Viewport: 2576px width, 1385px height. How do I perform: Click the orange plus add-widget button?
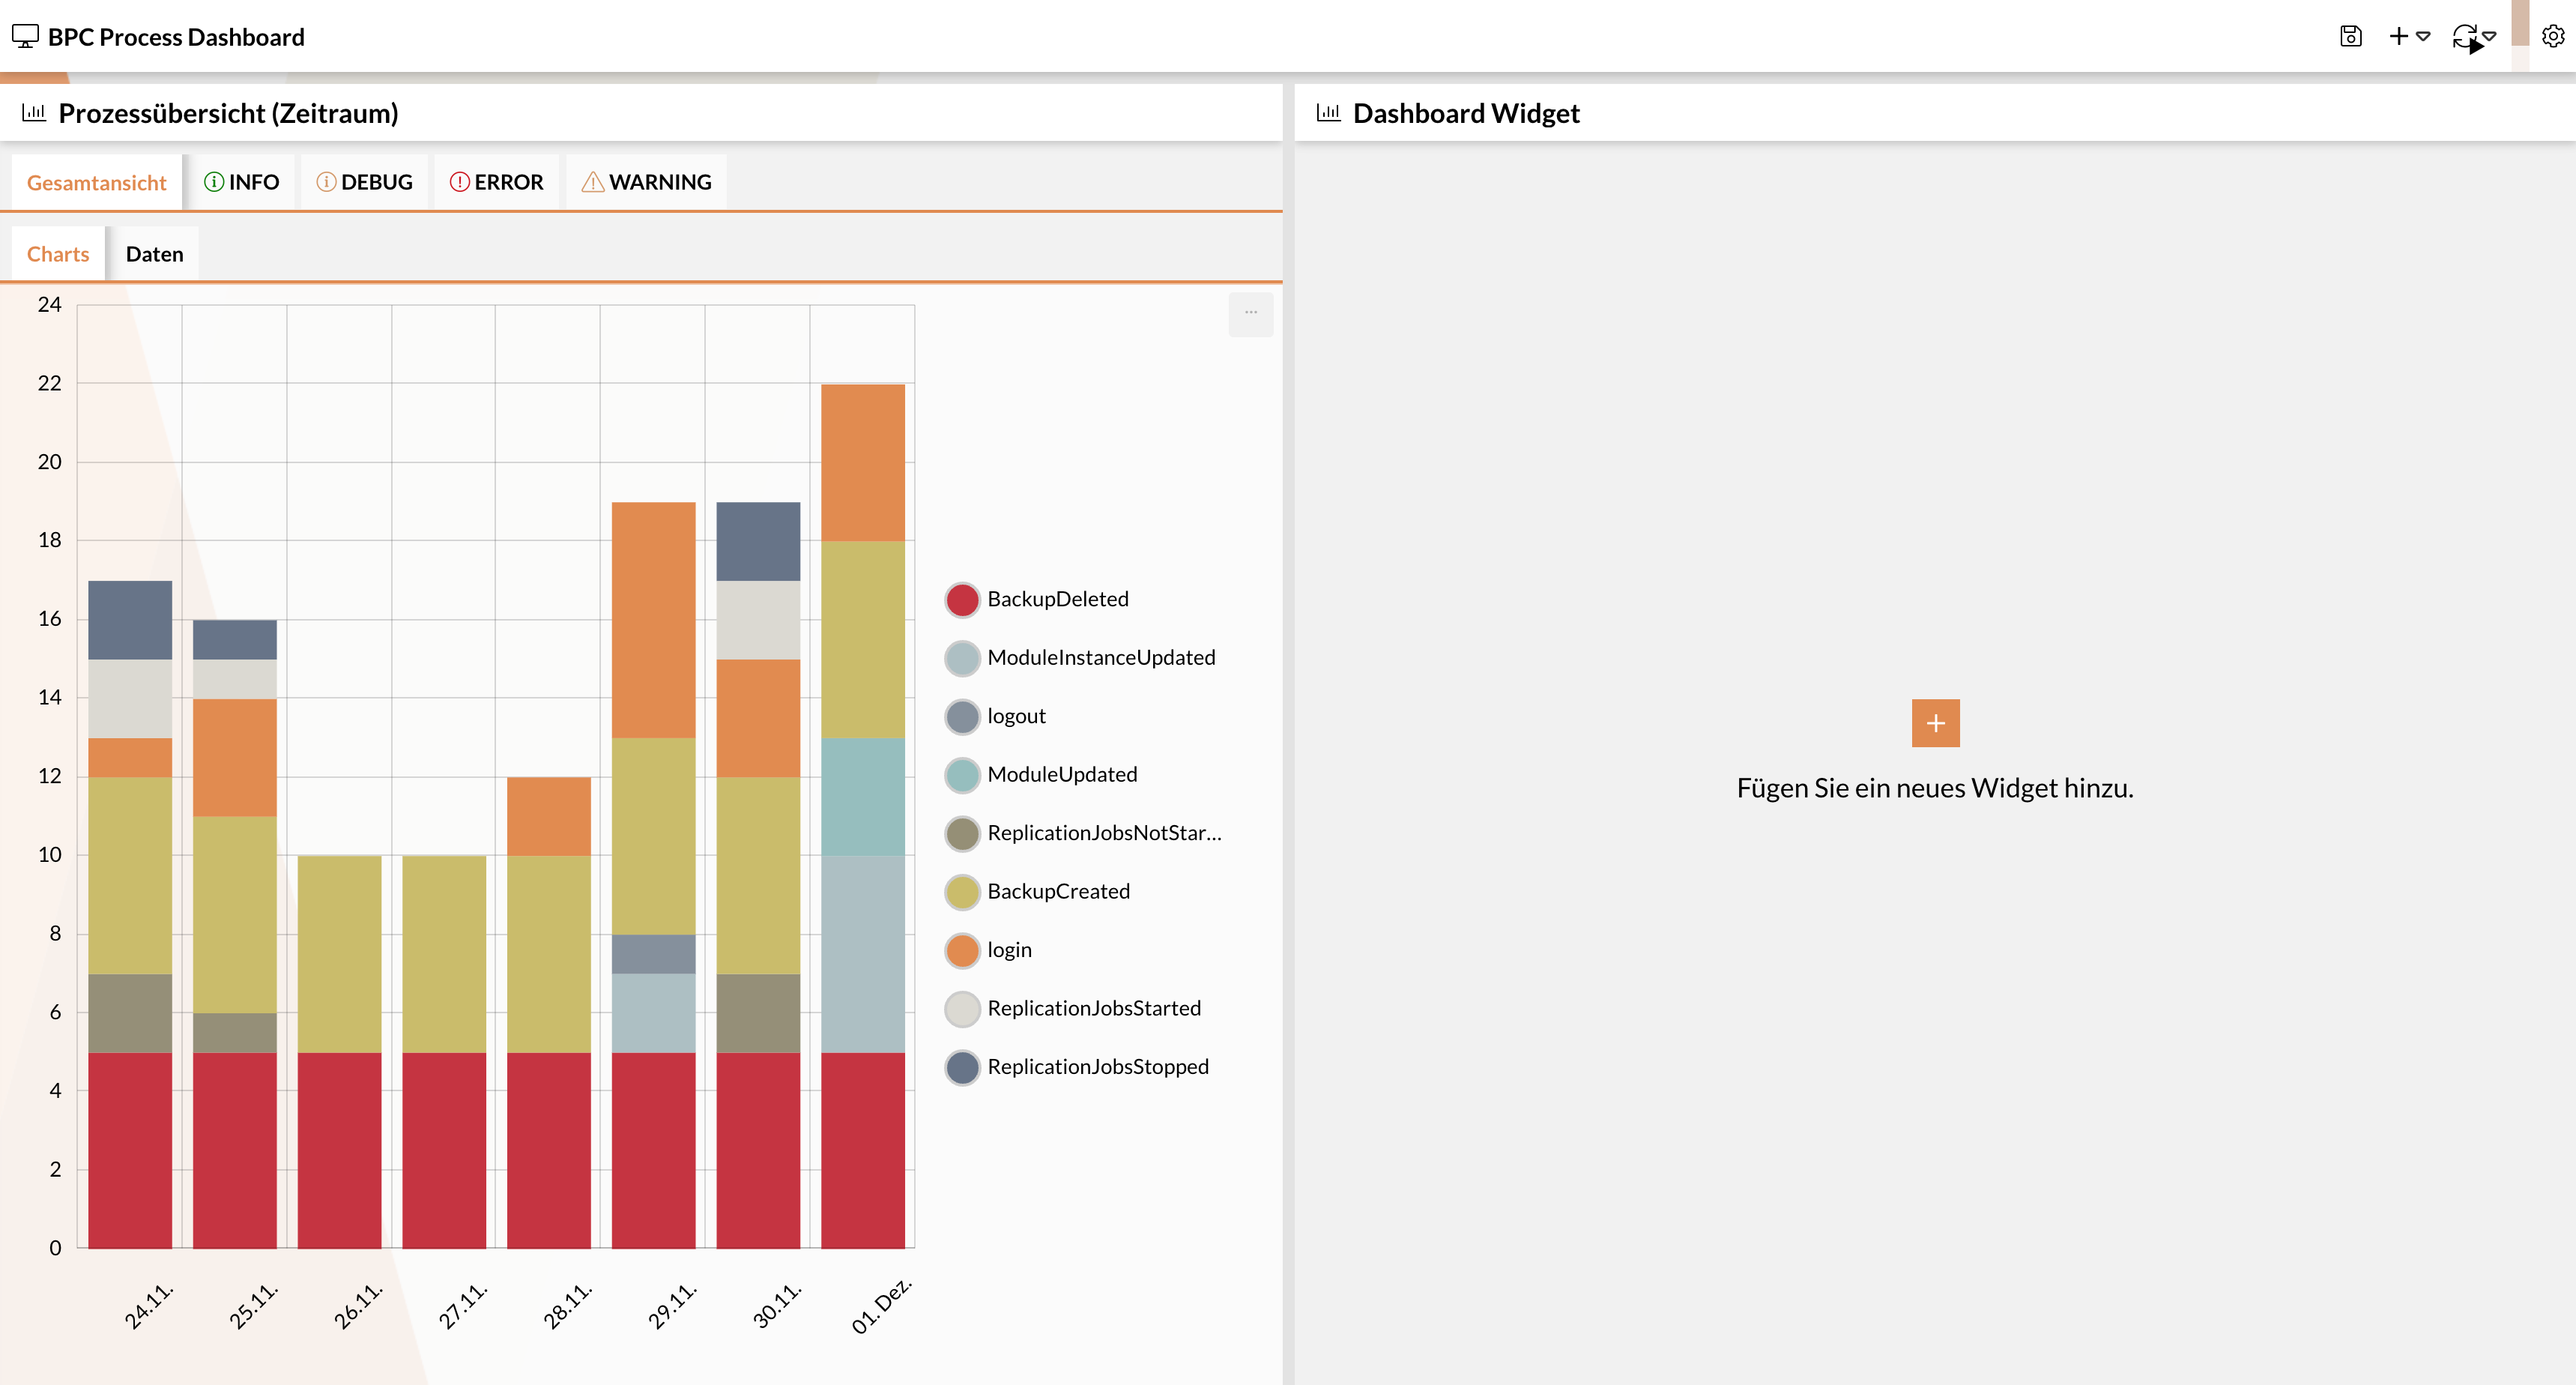coord(1935,723)
